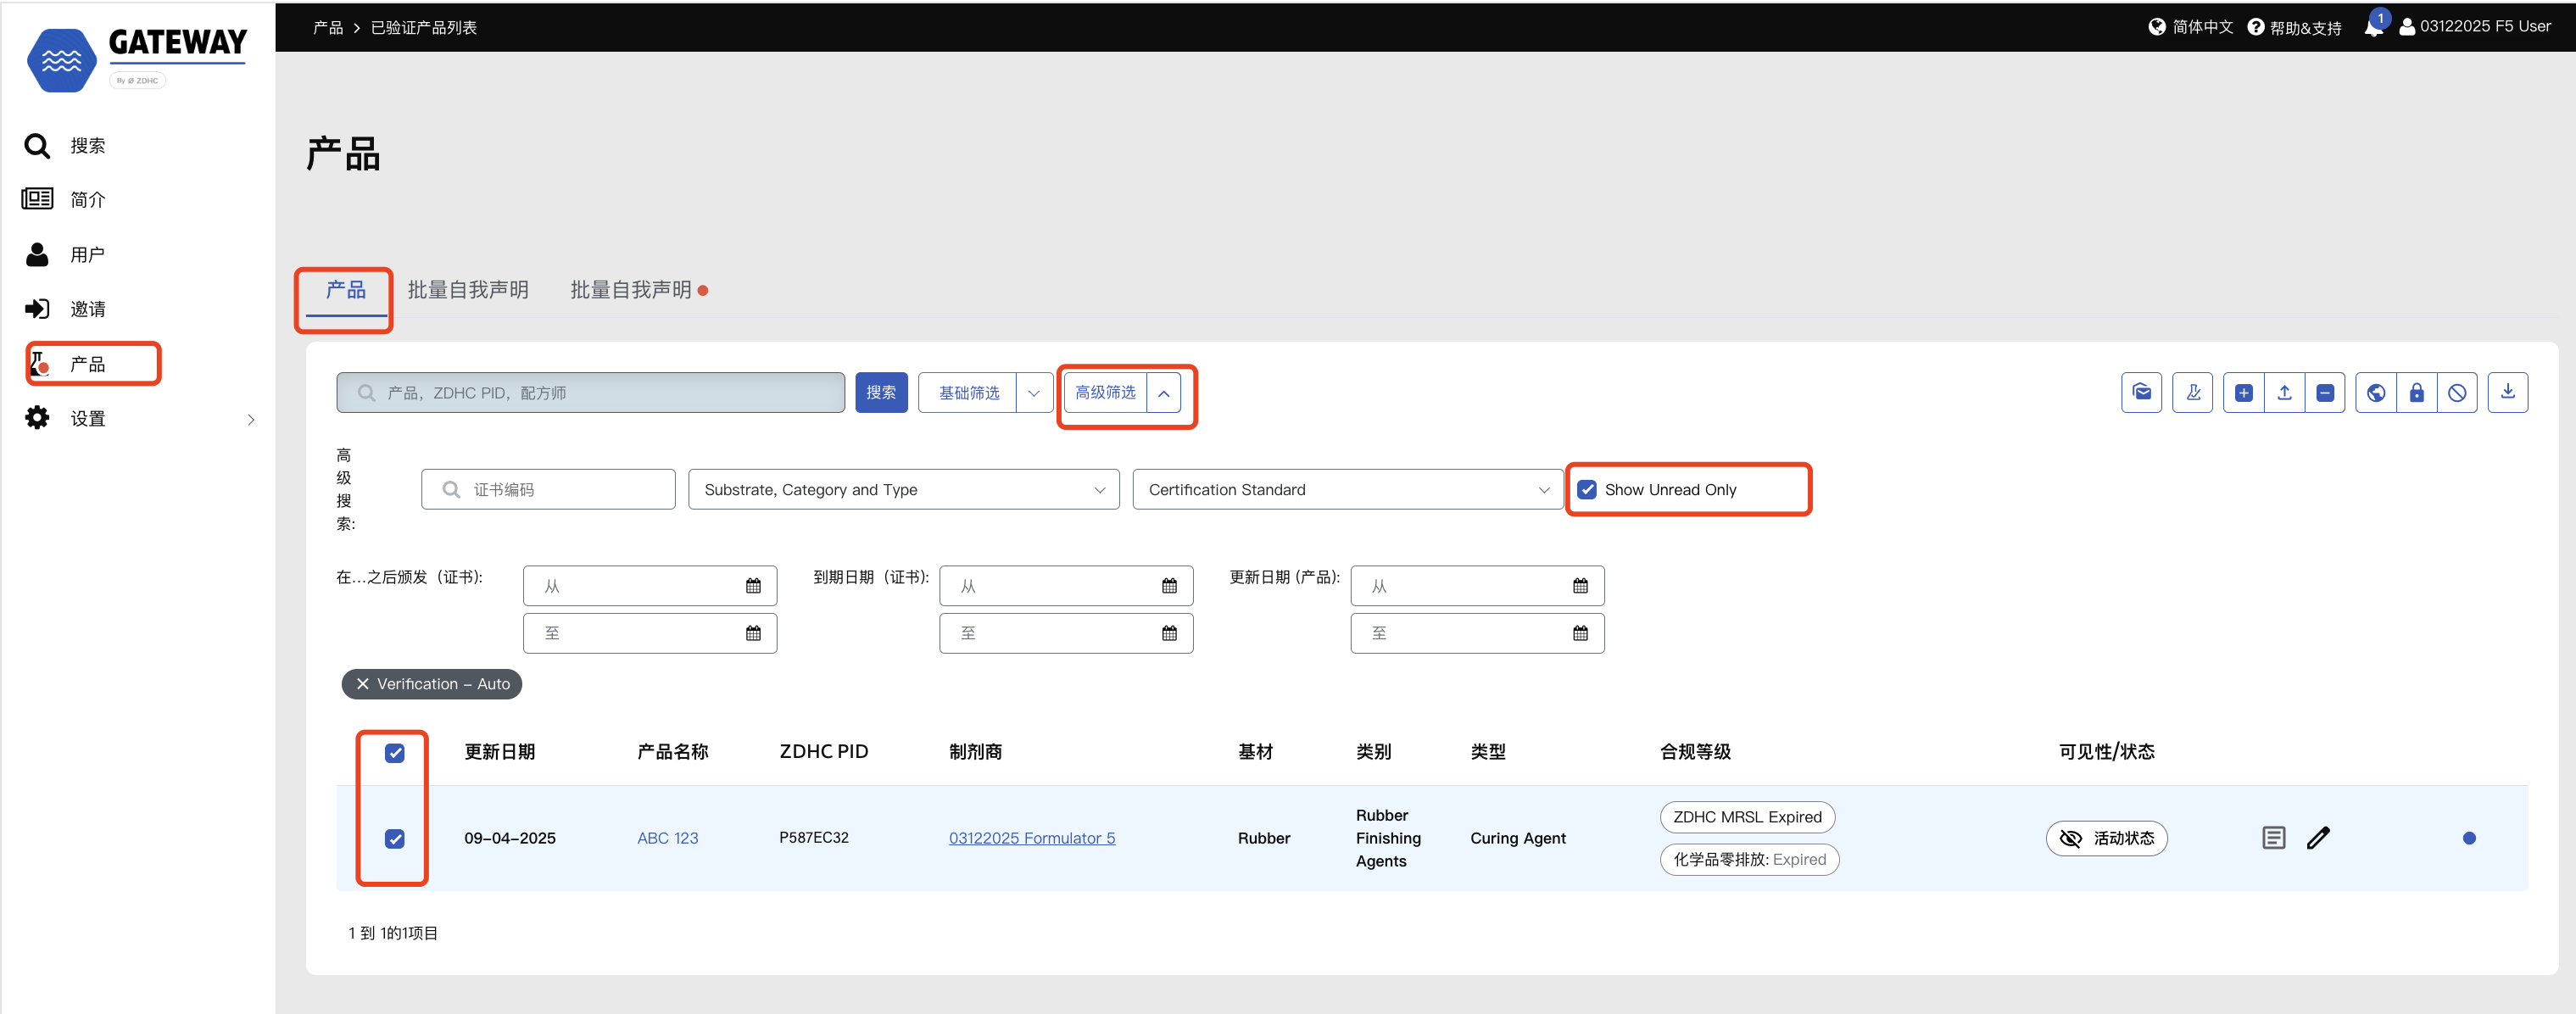The width and height of the screenshot is (2576, 1014).
Task: Expand the 基础筛选 dropdown arrow
Action: 1034,393
